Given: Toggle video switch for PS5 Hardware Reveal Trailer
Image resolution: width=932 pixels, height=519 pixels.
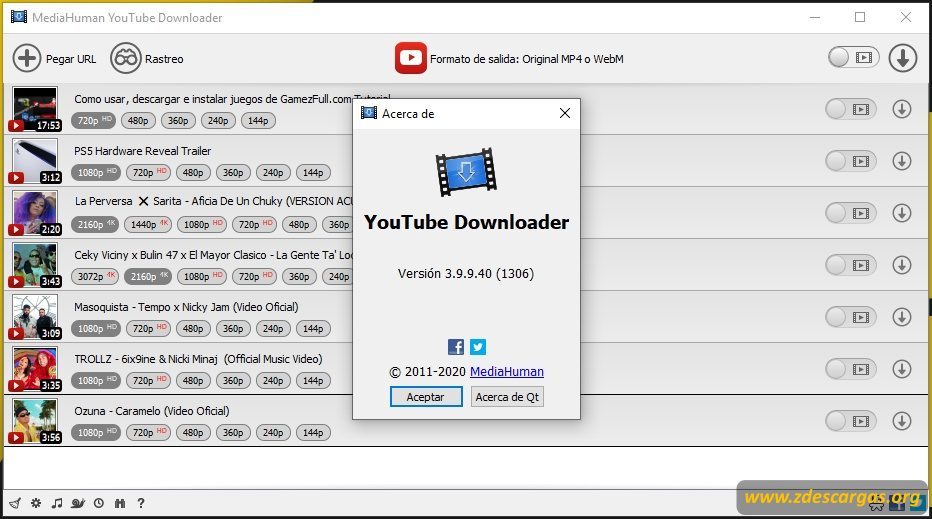Looking at the screenshot, I should (851, 161).
